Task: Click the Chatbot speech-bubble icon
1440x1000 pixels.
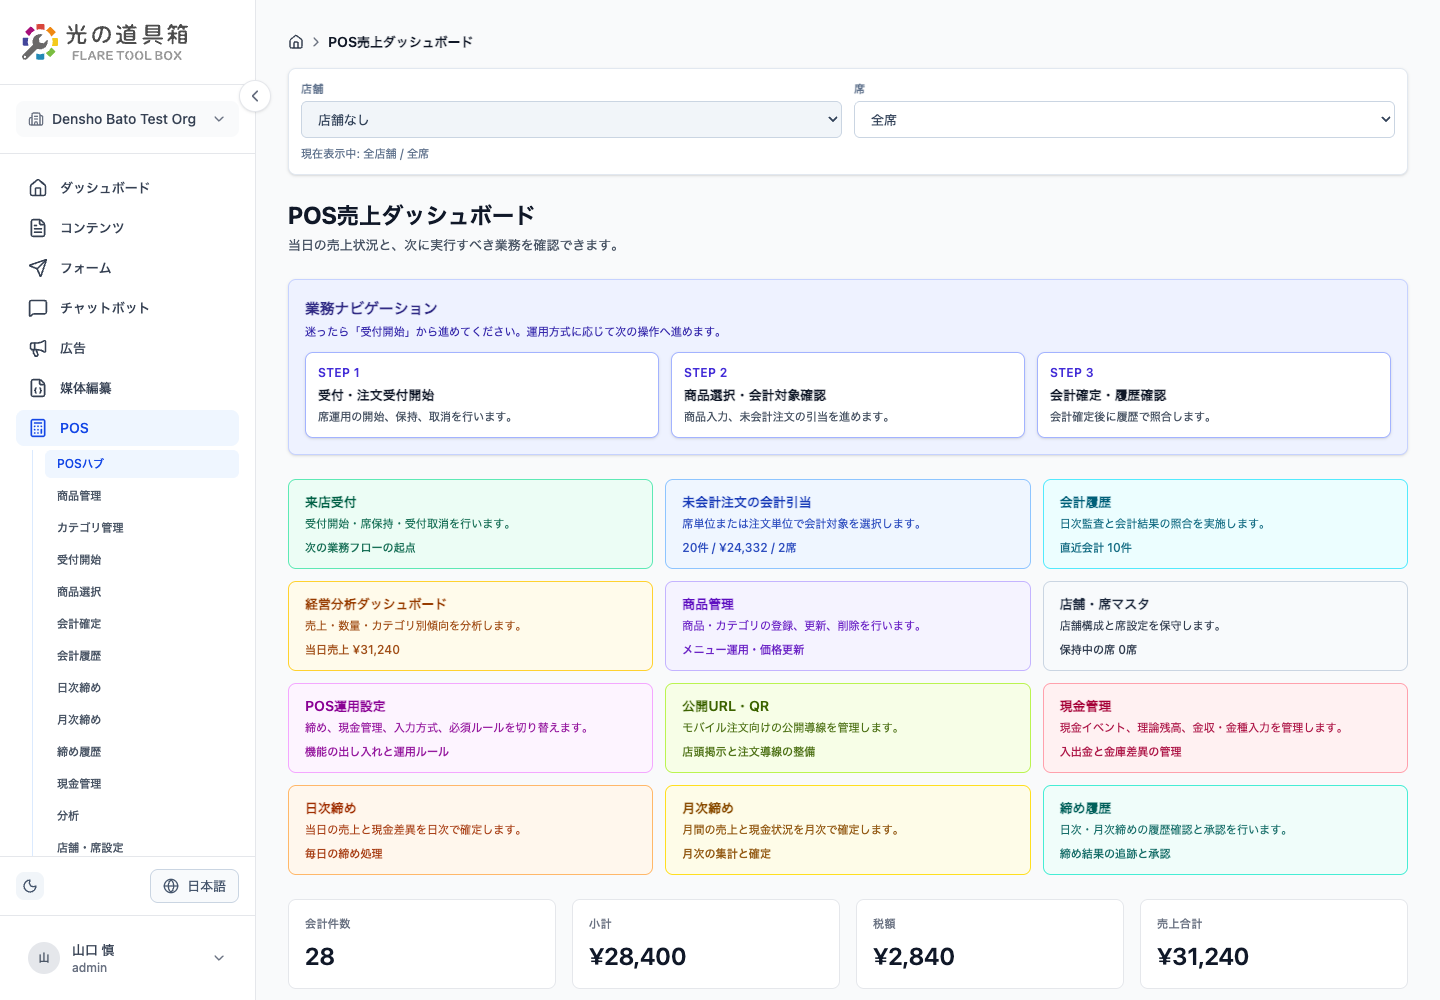Action: click(38, 308)
